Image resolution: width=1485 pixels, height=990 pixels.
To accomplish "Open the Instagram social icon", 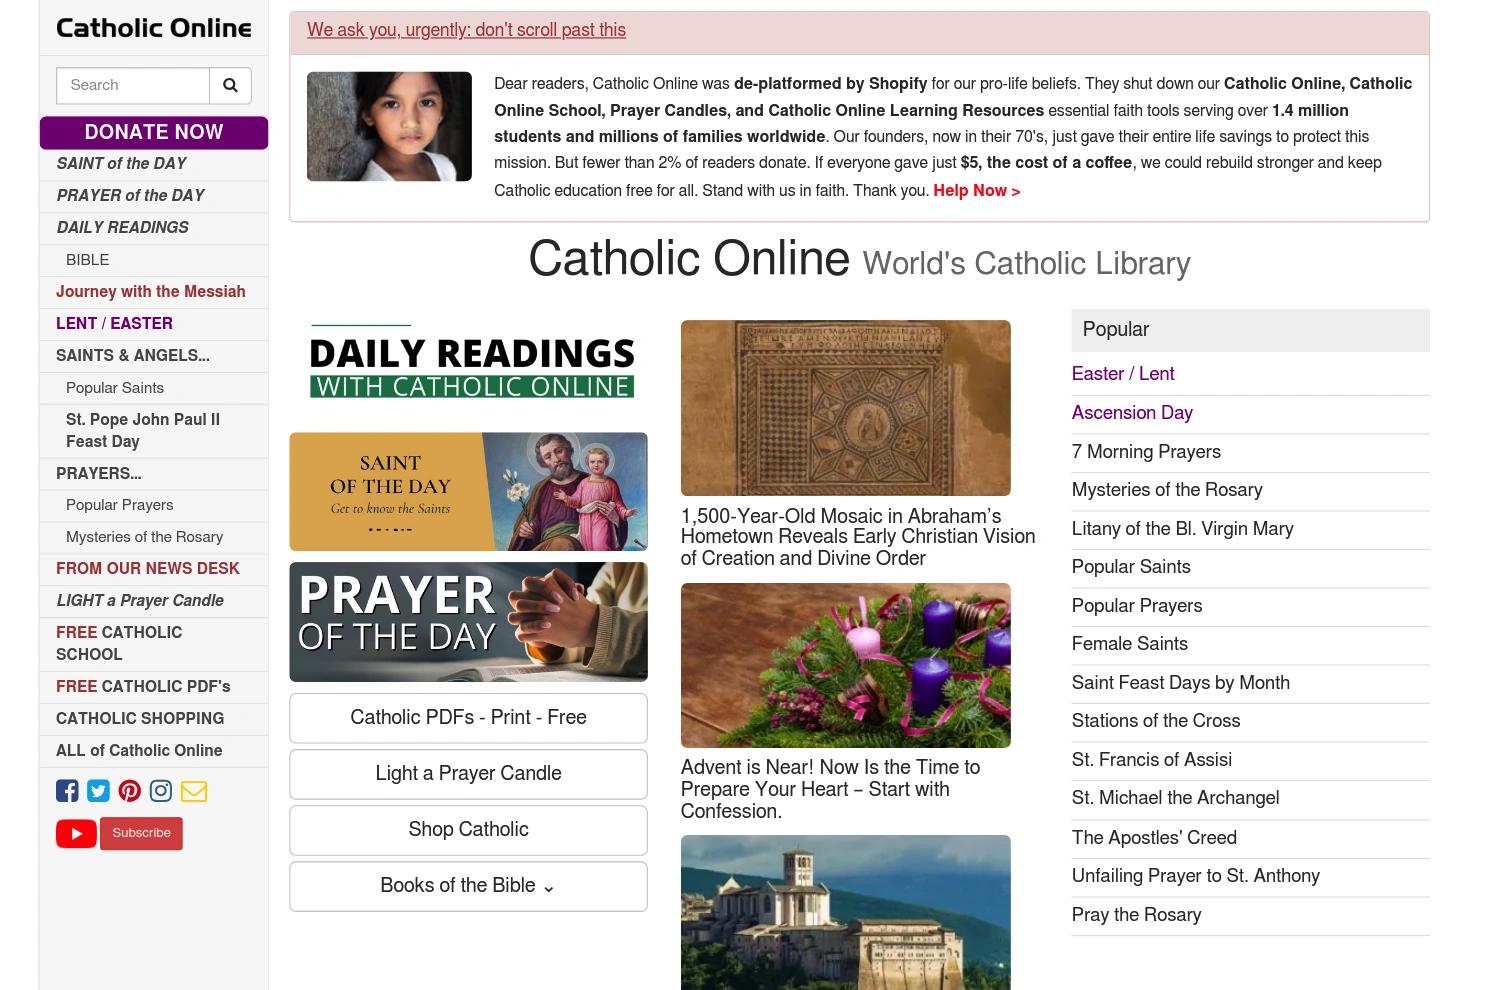I will pyautogui.click(x=160, y=791).
